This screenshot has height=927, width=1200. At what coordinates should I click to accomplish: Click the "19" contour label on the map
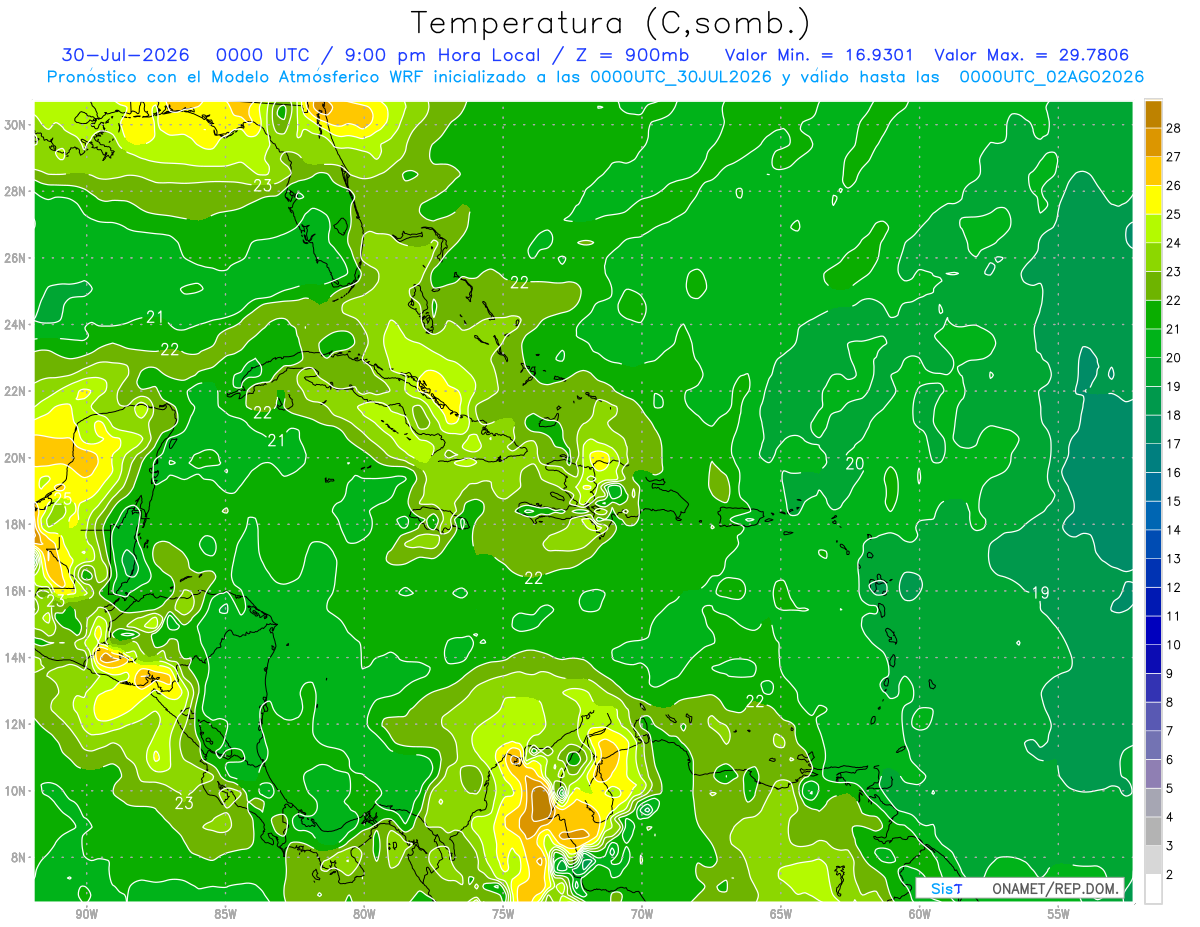click(x=1040, y=593)
